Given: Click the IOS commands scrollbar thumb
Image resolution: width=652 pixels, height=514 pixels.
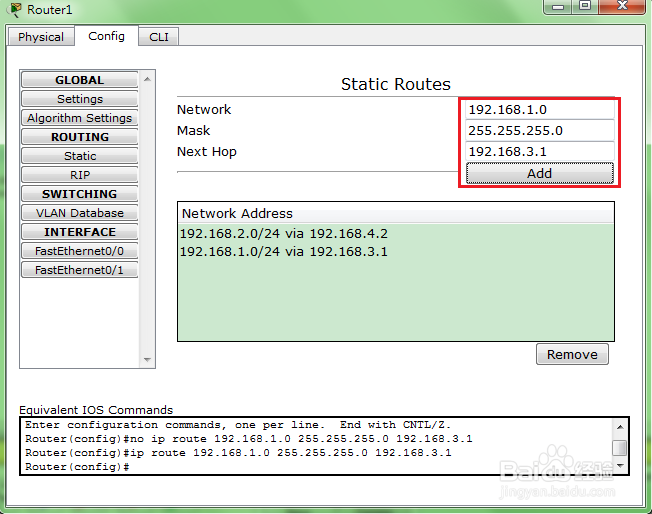Looking at the screenshot, I should (x=620, y=448).
